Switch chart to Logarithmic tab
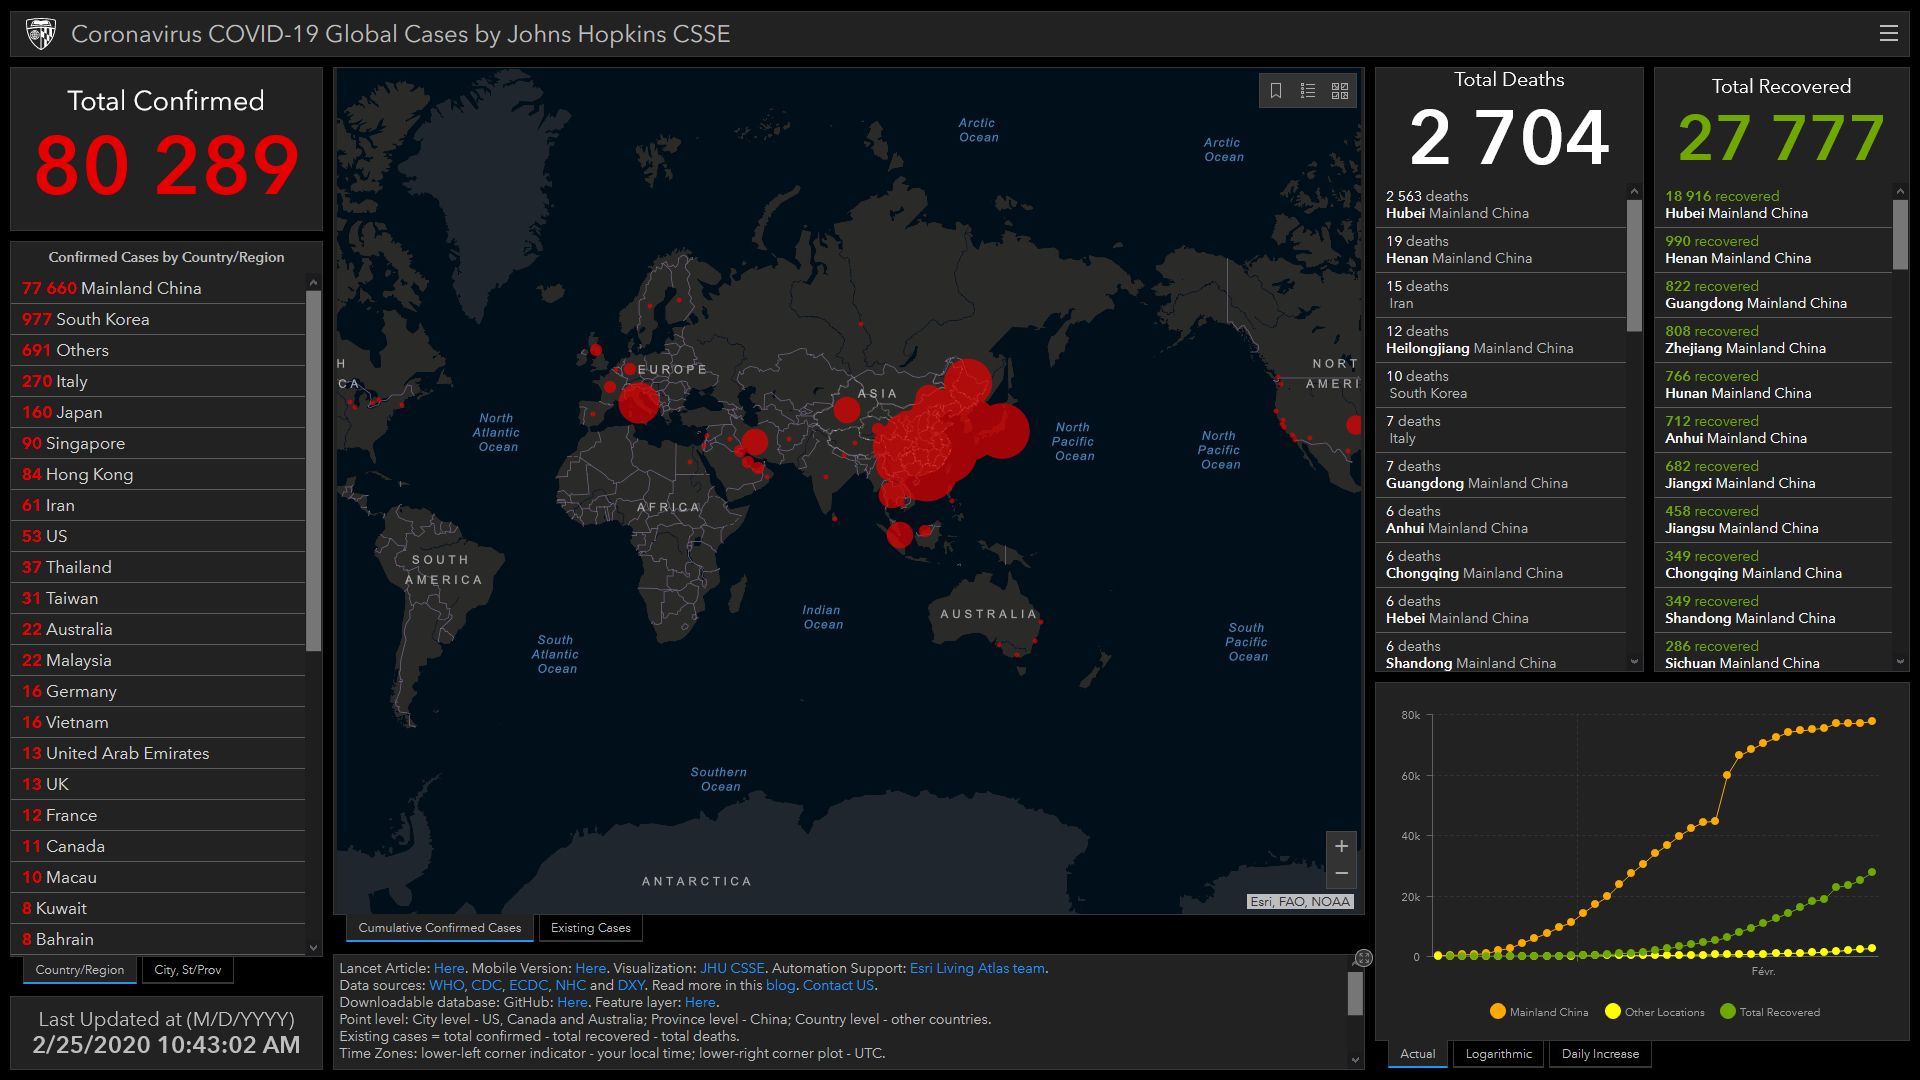The width and height of the screenshot is (1920, 1080). pos(1498,1054)
